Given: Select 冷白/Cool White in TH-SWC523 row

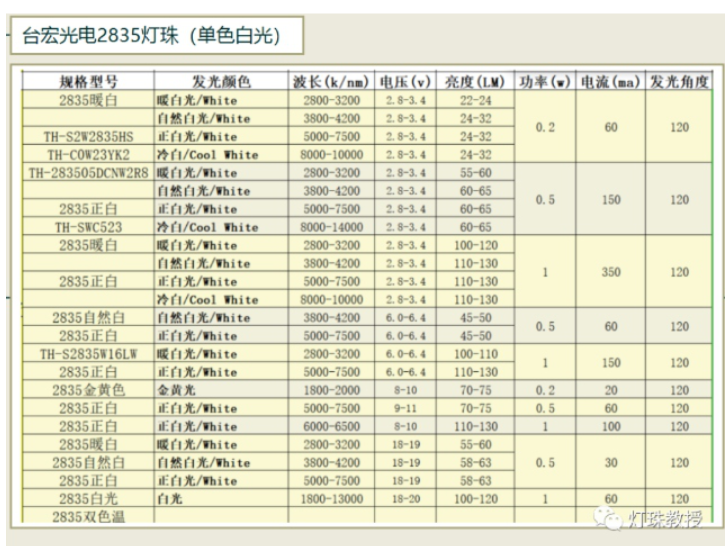Looking at the screenshot, I should pos(207,227).
